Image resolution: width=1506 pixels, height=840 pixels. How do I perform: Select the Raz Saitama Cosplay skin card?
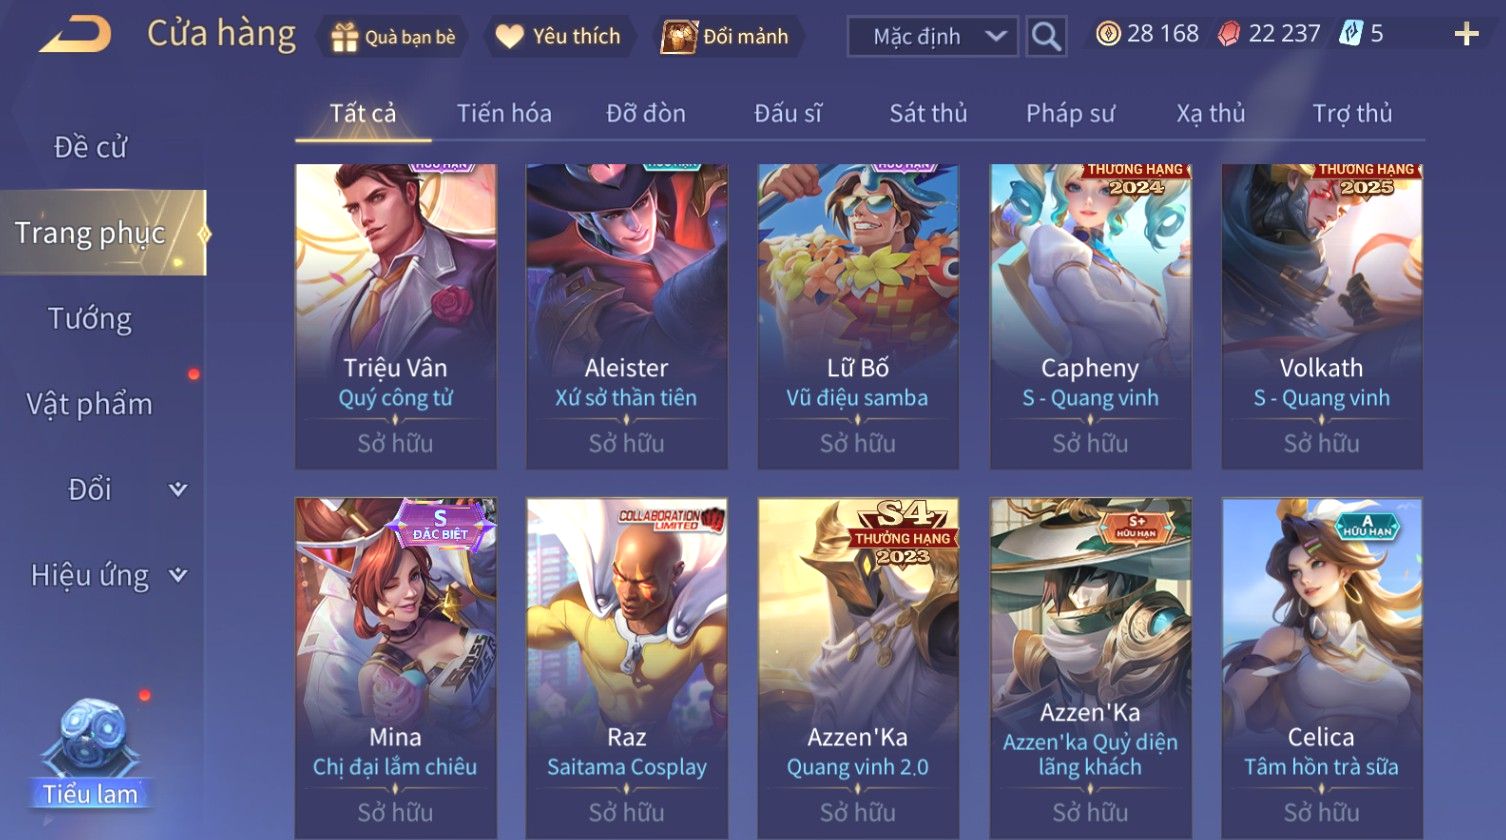coord(627,668)
